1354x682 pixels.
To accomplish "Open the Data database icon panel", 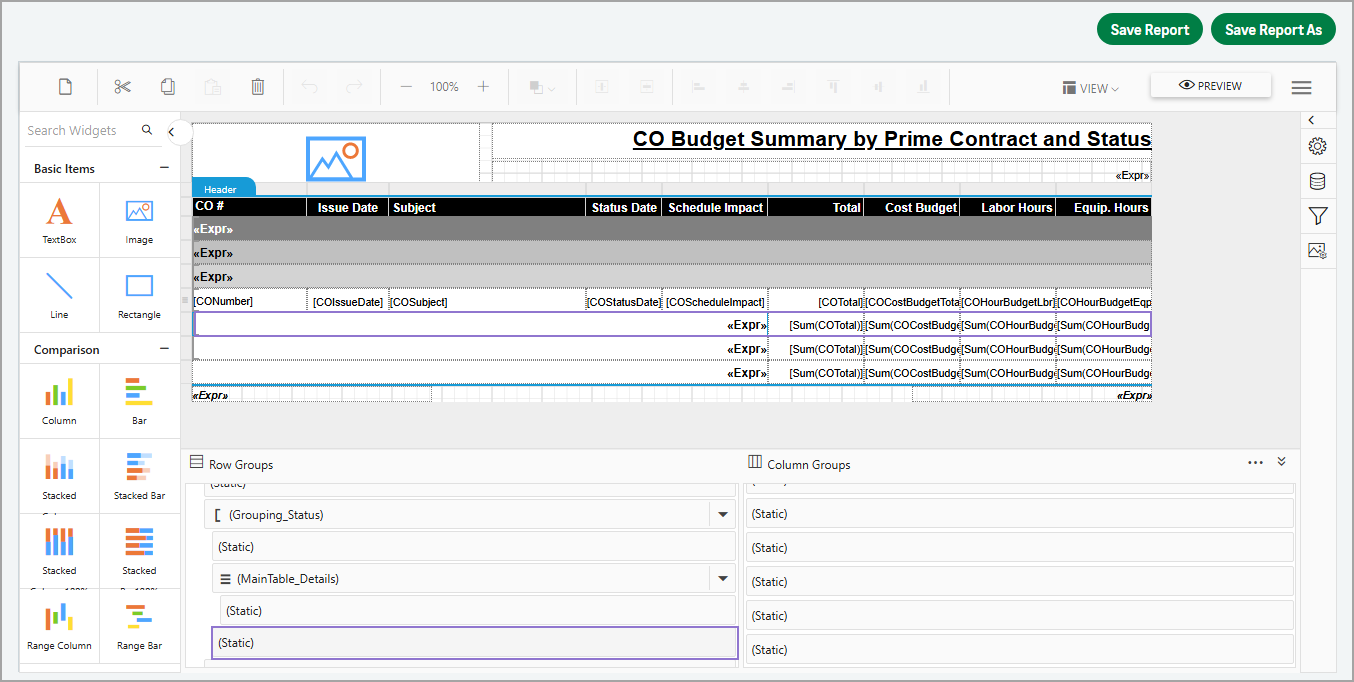I will (1317, 181).
